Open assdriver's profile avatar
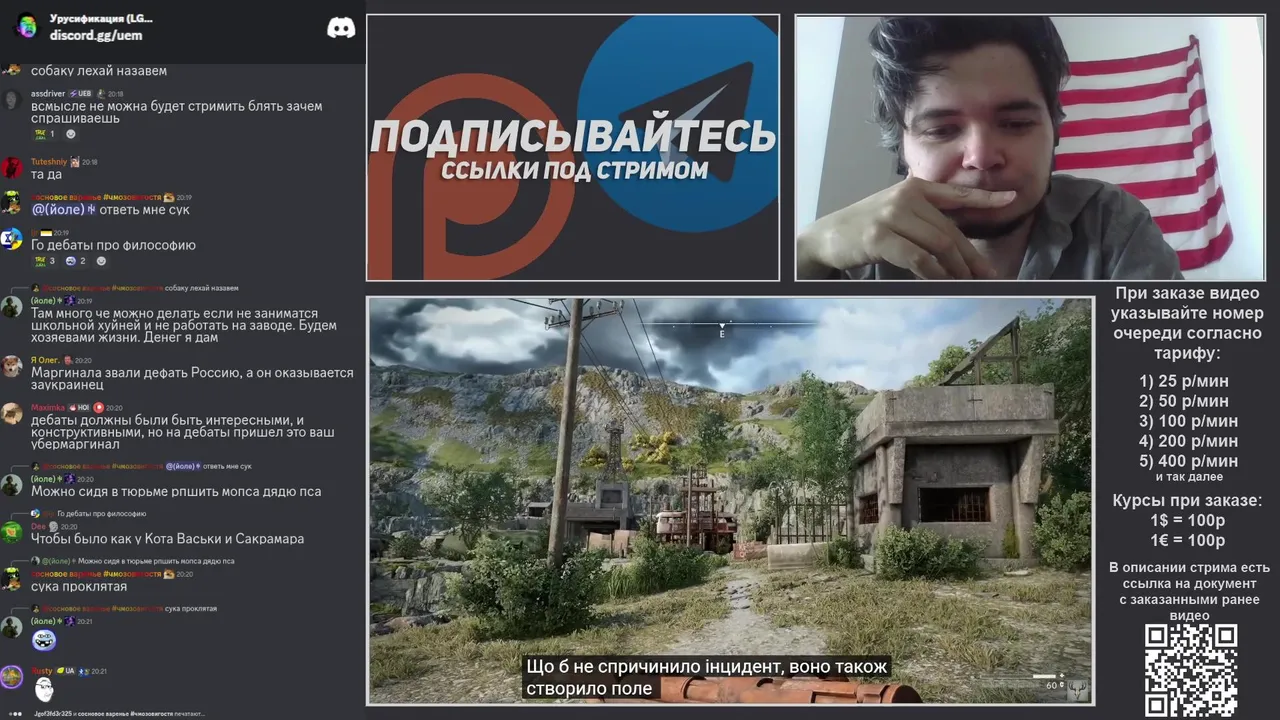1280x720 pixels. (11, 100)
